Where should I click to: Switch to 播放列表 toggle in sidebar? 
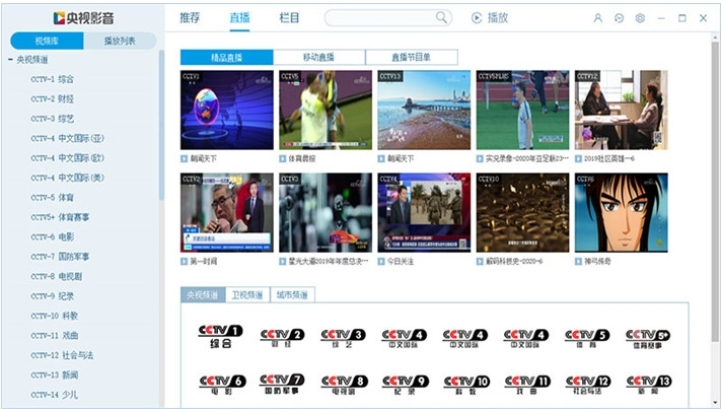(x=120, y=41)
